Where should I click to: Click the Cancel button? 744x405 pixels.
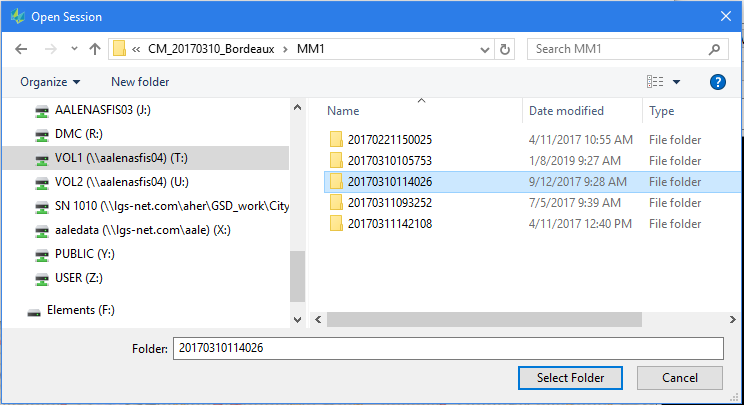coord(679,377)
